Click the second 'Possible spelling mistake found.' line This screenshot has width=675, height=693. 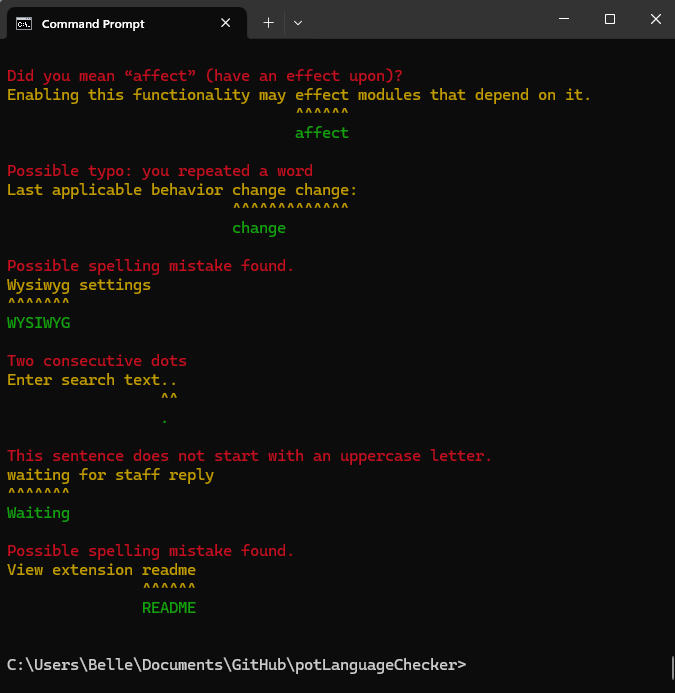tap(150, 551)
